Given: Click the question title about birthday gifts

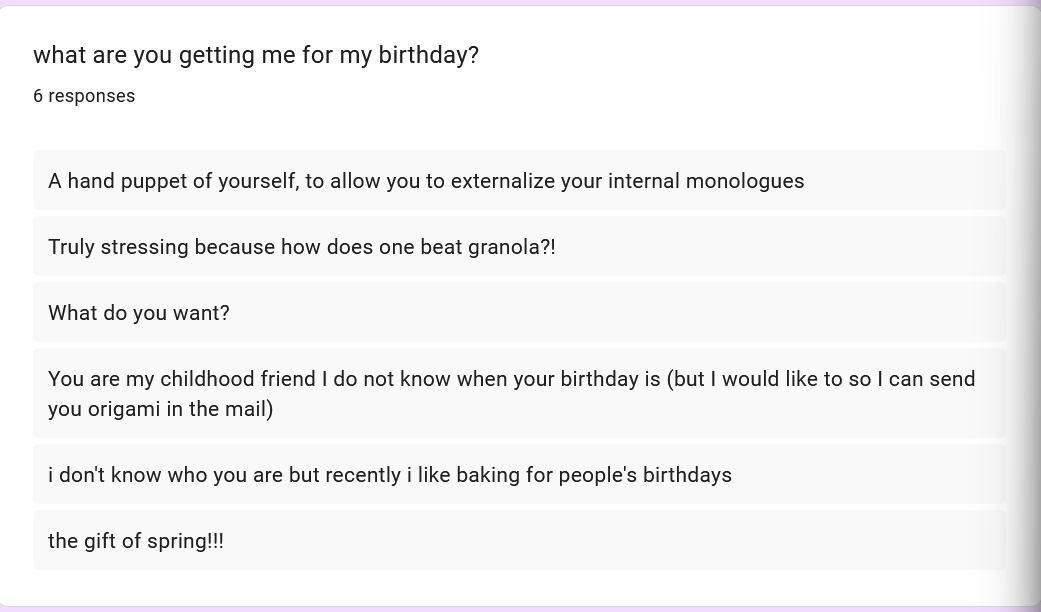Looking at the screenshot, I should tap(255, 55).
